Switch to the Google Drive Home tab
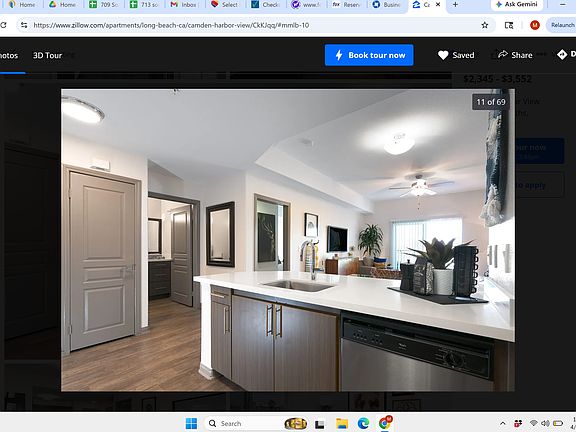Image resolution: width=576 pixels, height=432 pixels. [x=63, y=4]
